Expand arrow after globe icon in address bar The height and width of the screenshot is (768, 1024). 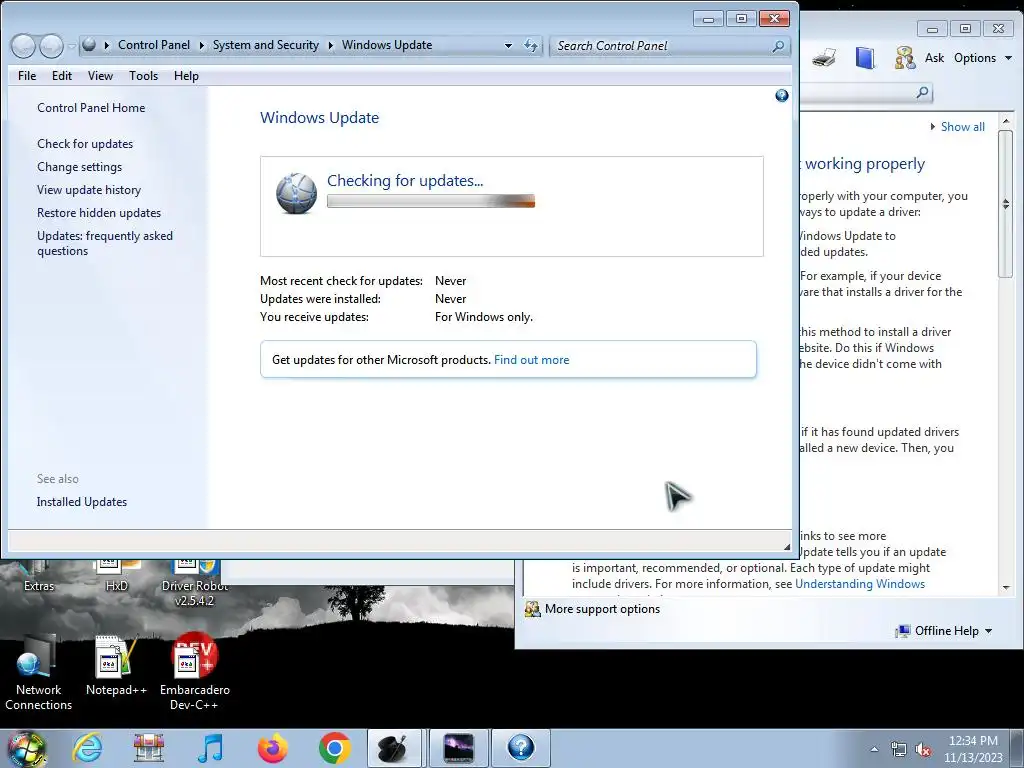tap(106, 45)
